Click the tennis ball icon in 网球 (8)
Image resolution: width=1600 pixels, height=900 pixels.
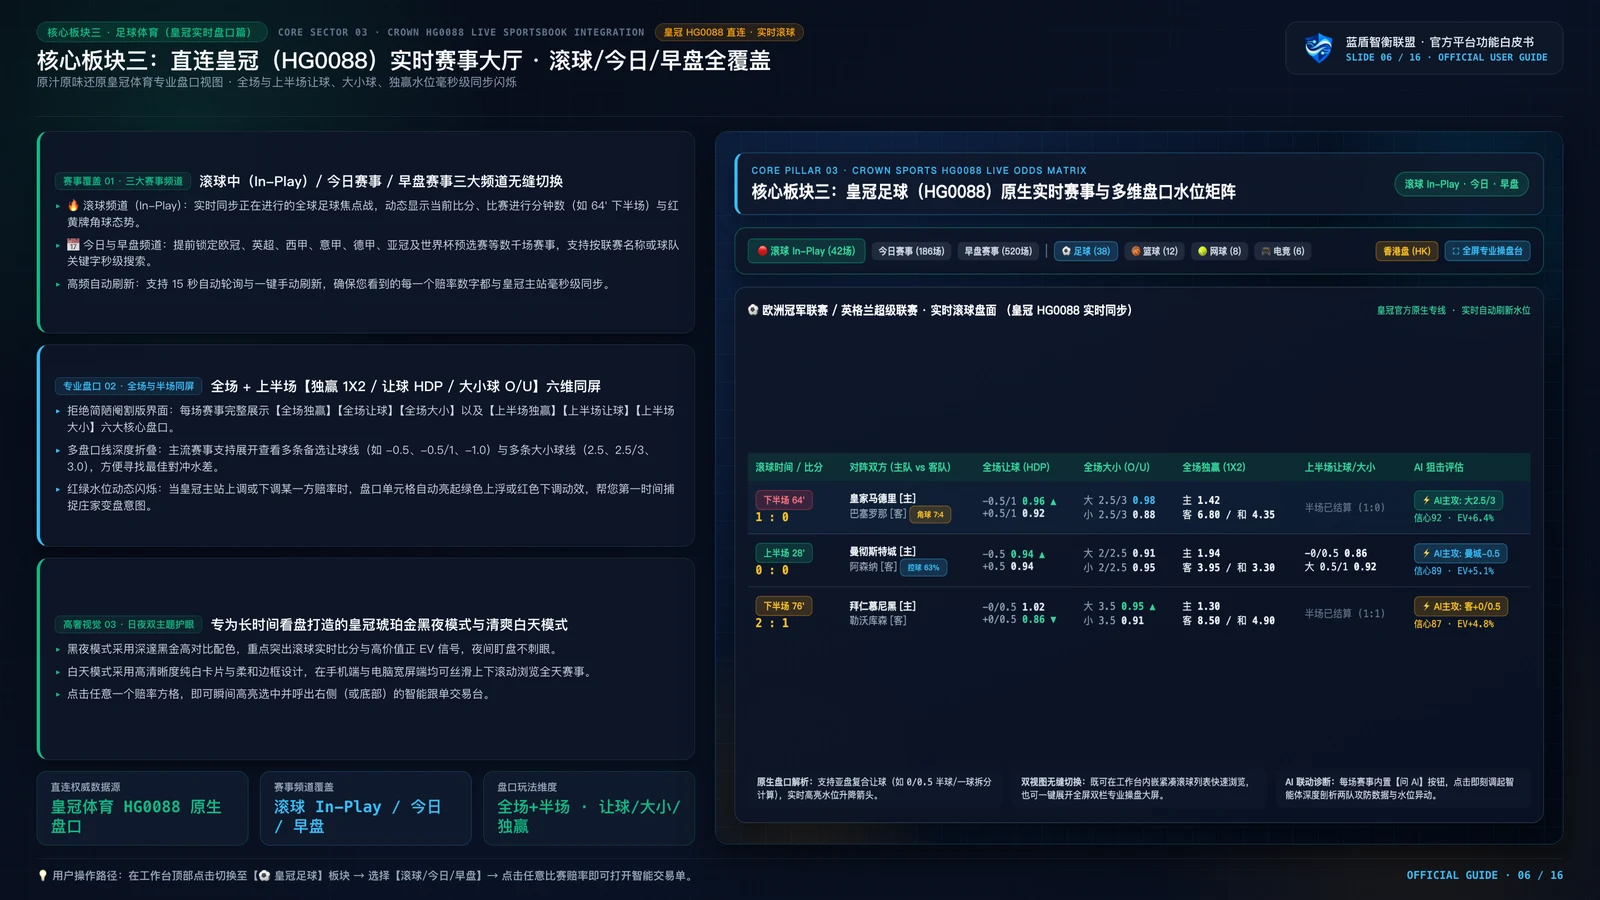point(1202,251)
